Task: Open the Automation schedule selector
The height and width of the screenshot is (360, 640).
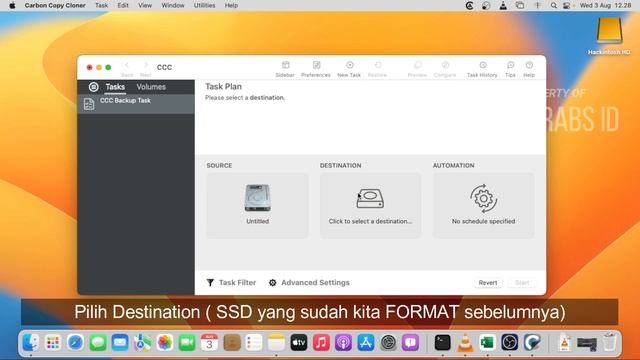Action: [x=483, y=205]
